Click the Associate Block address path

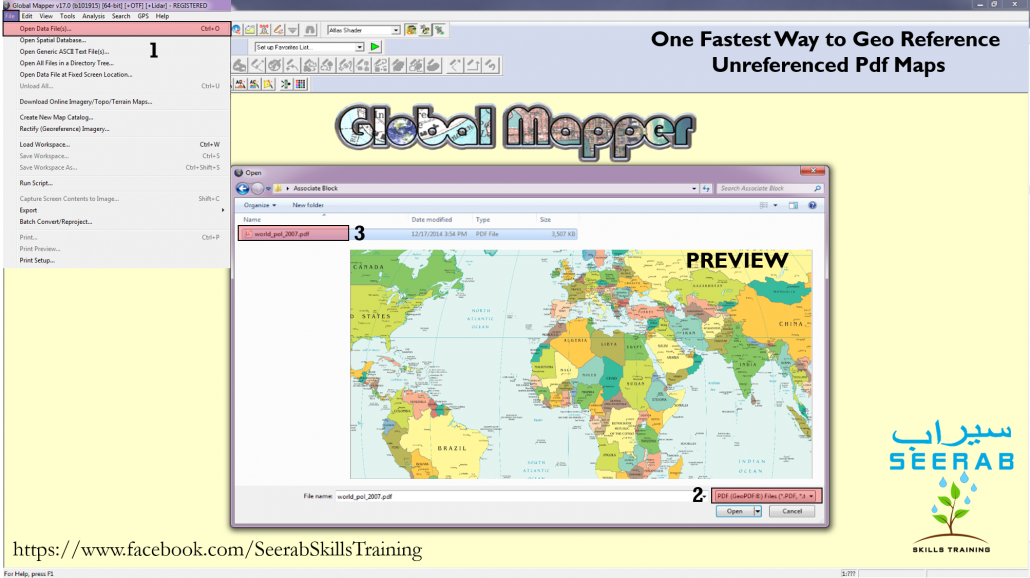tap(315, 189)
